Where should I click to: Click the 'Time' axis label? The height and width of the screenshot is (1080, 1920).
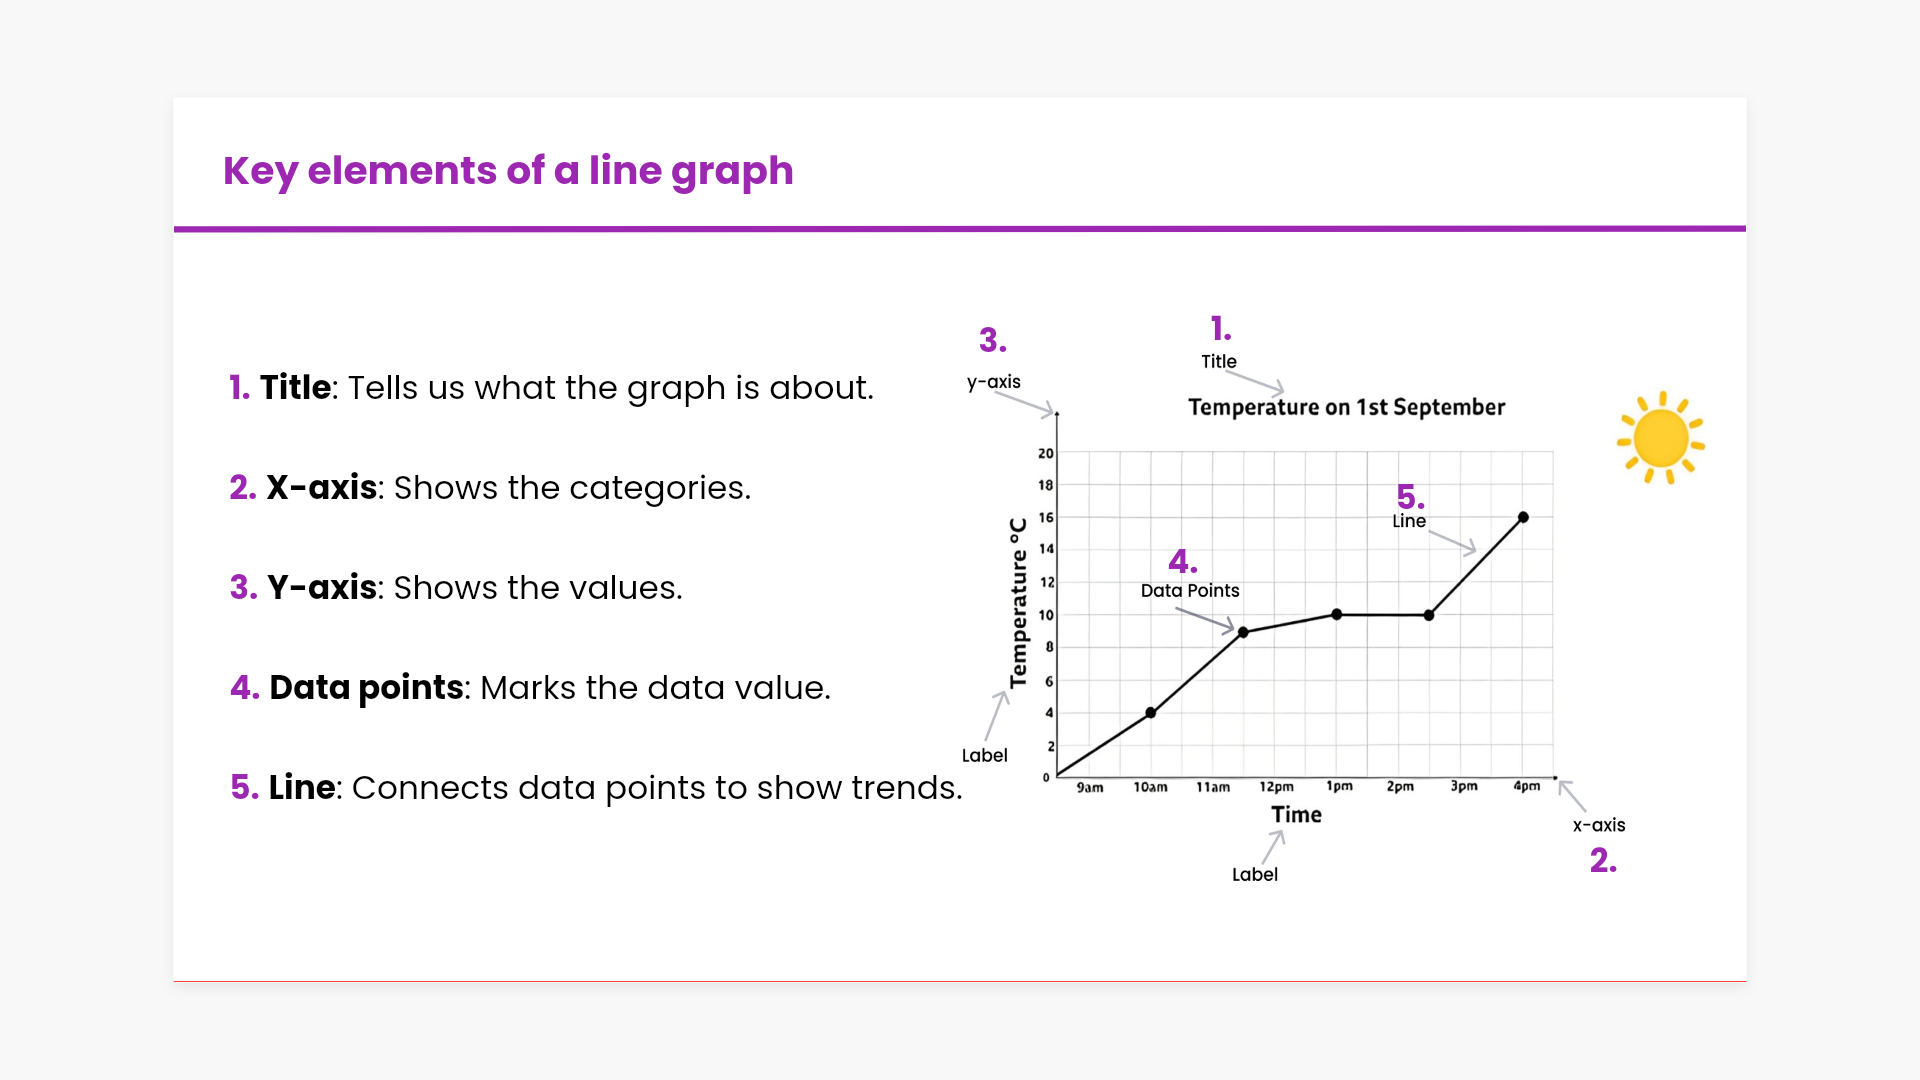[x=1297, y=815]
